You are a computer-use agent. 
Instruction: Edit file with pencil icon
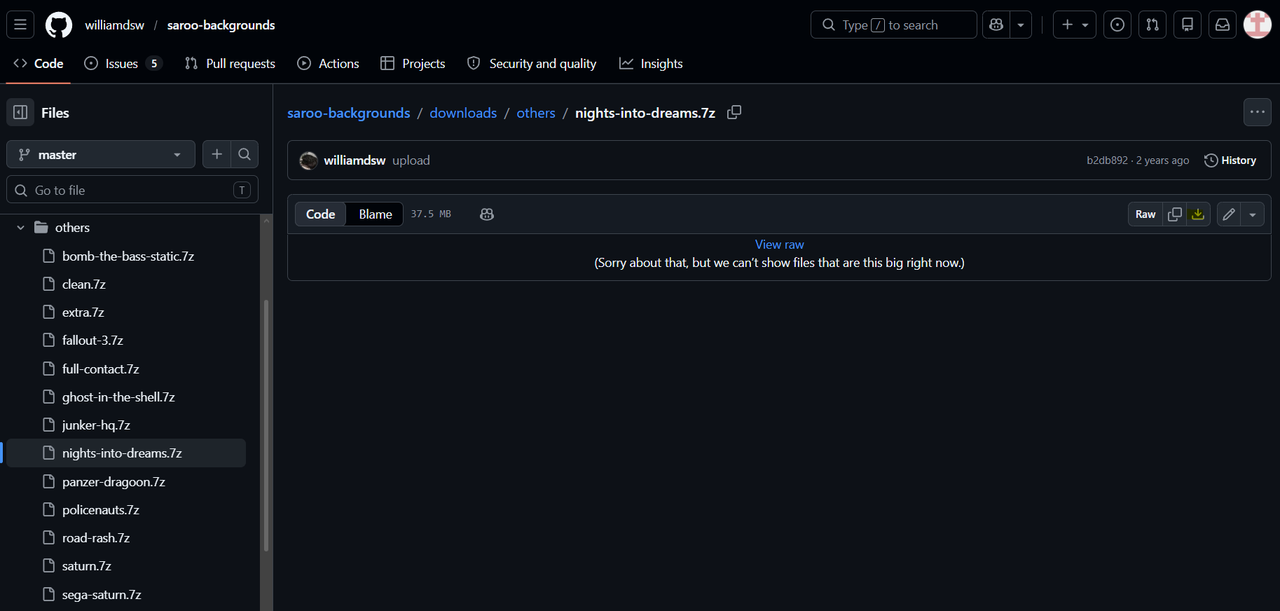coord(1229,214)
